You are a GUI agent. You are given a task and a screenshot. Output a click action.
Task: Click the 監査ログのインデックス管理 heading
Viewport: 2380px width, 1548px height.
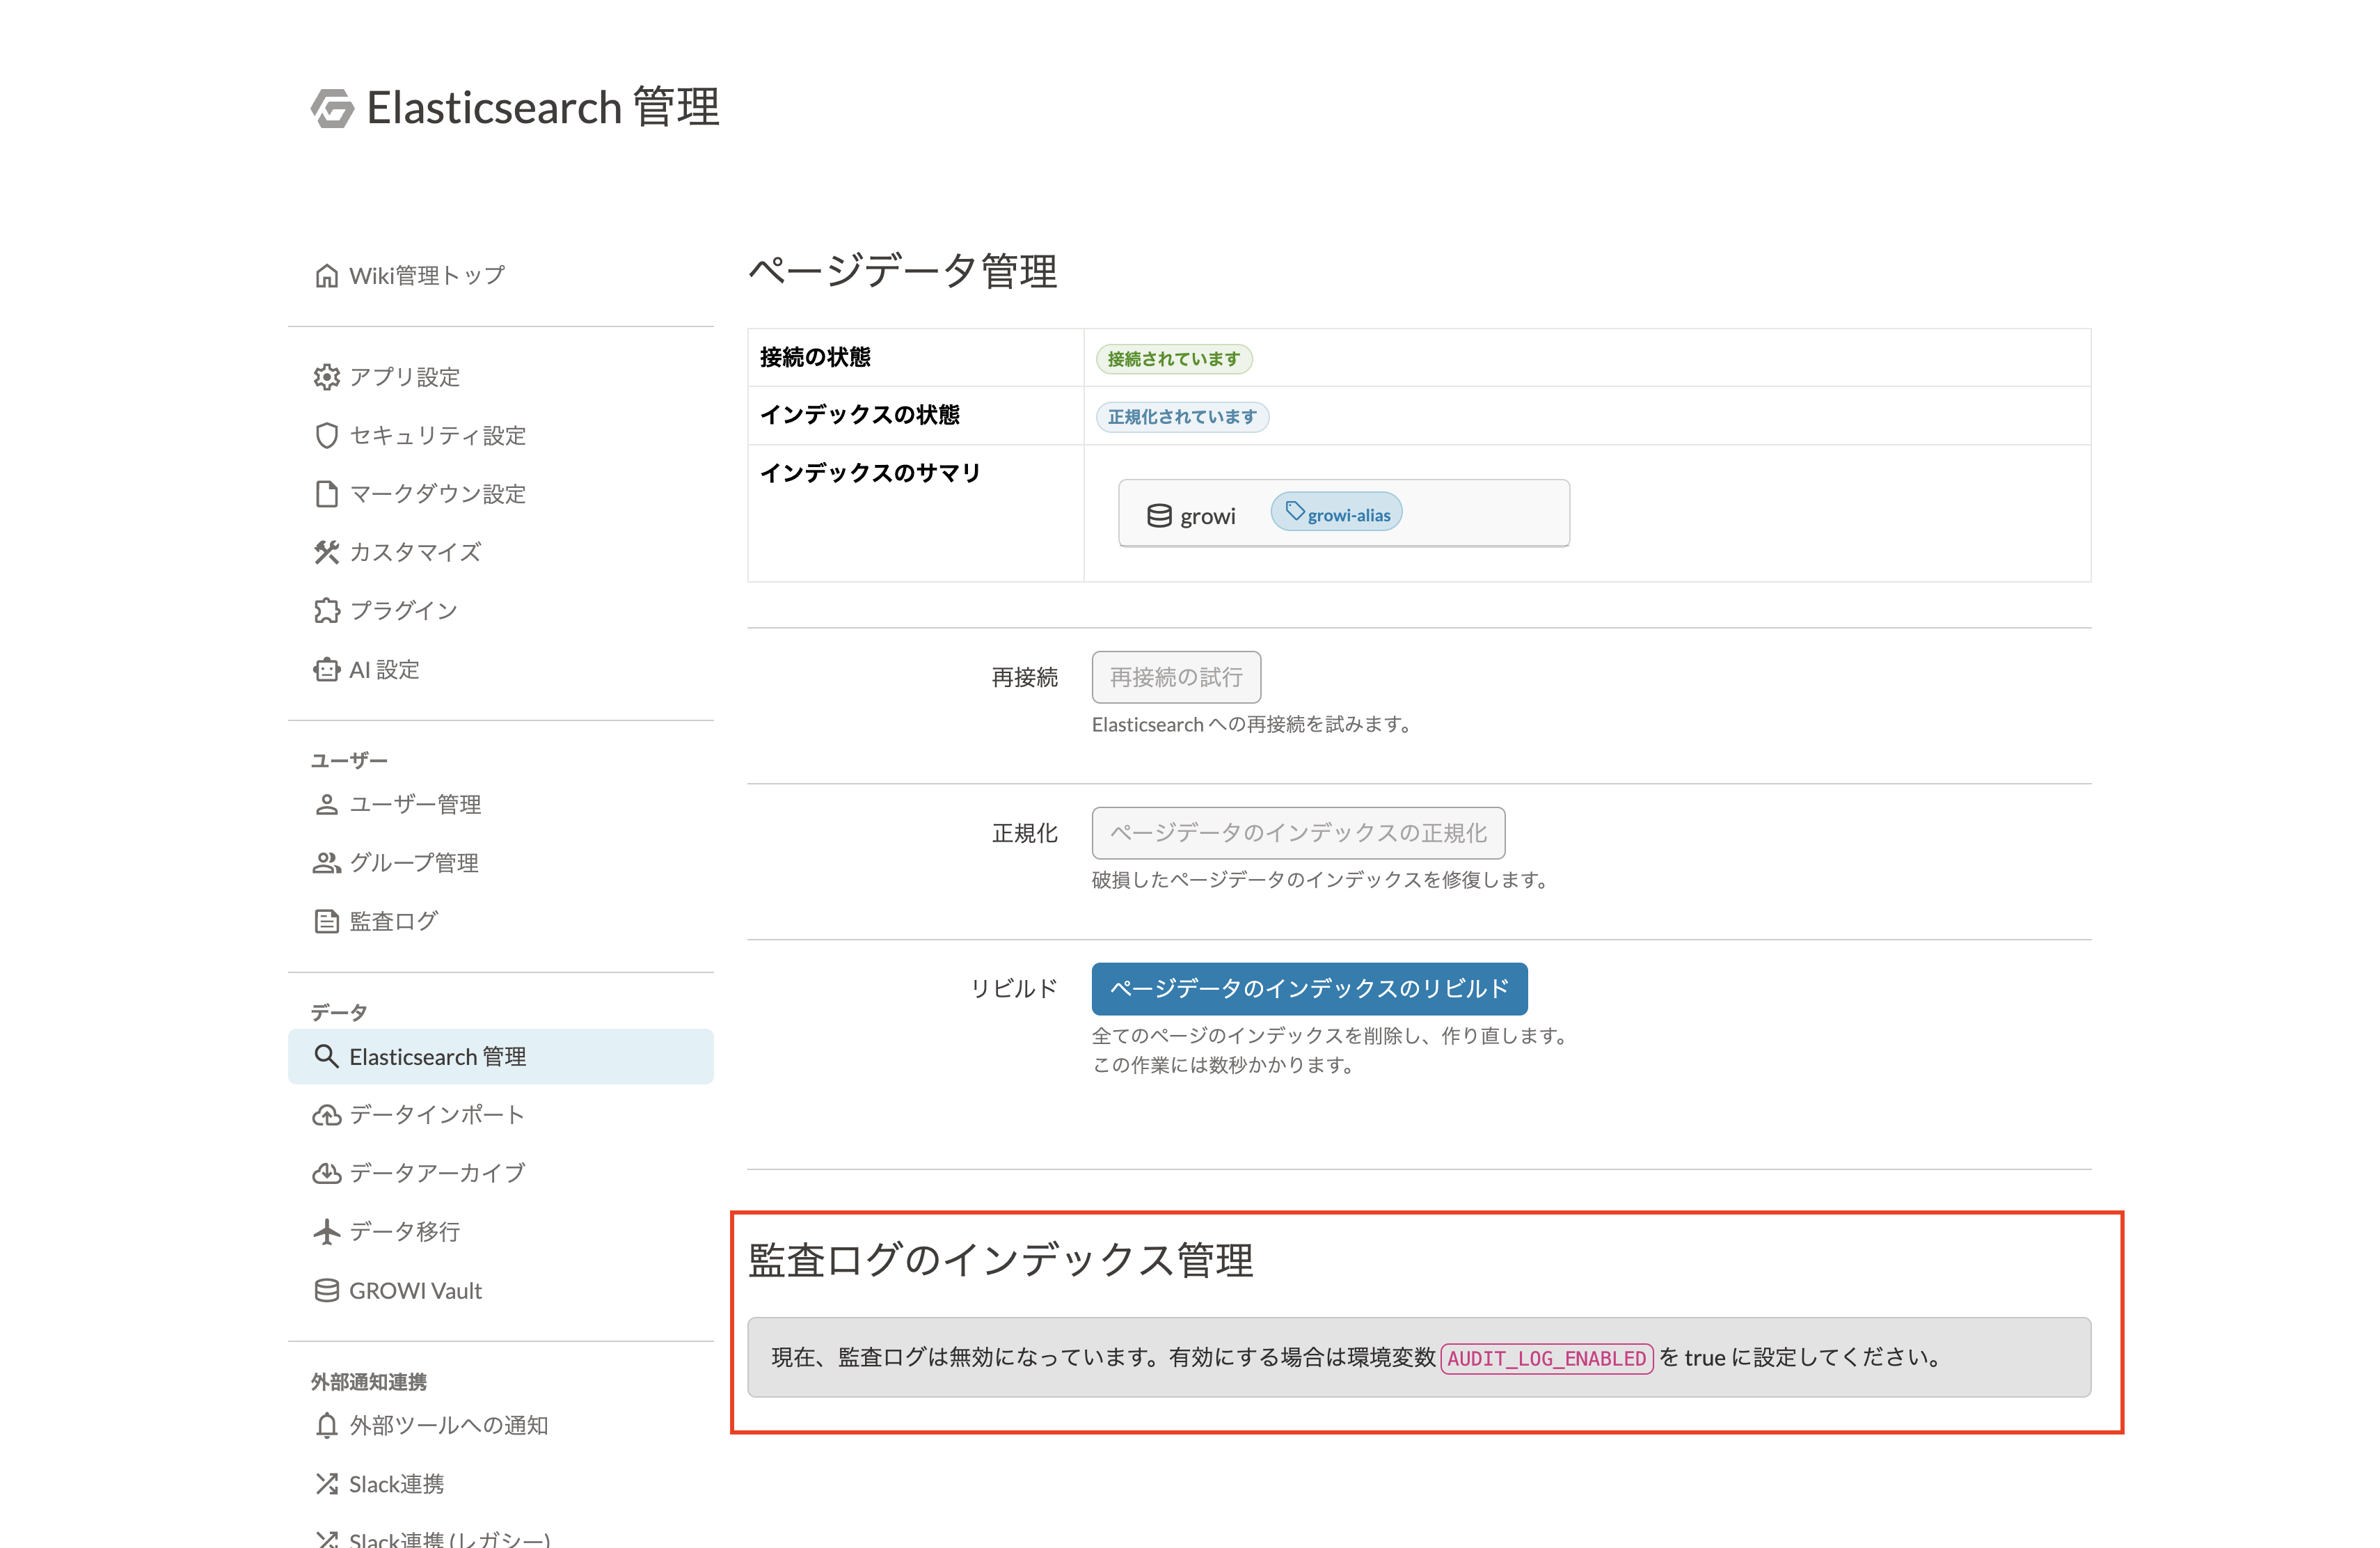coord(1000,1260)
